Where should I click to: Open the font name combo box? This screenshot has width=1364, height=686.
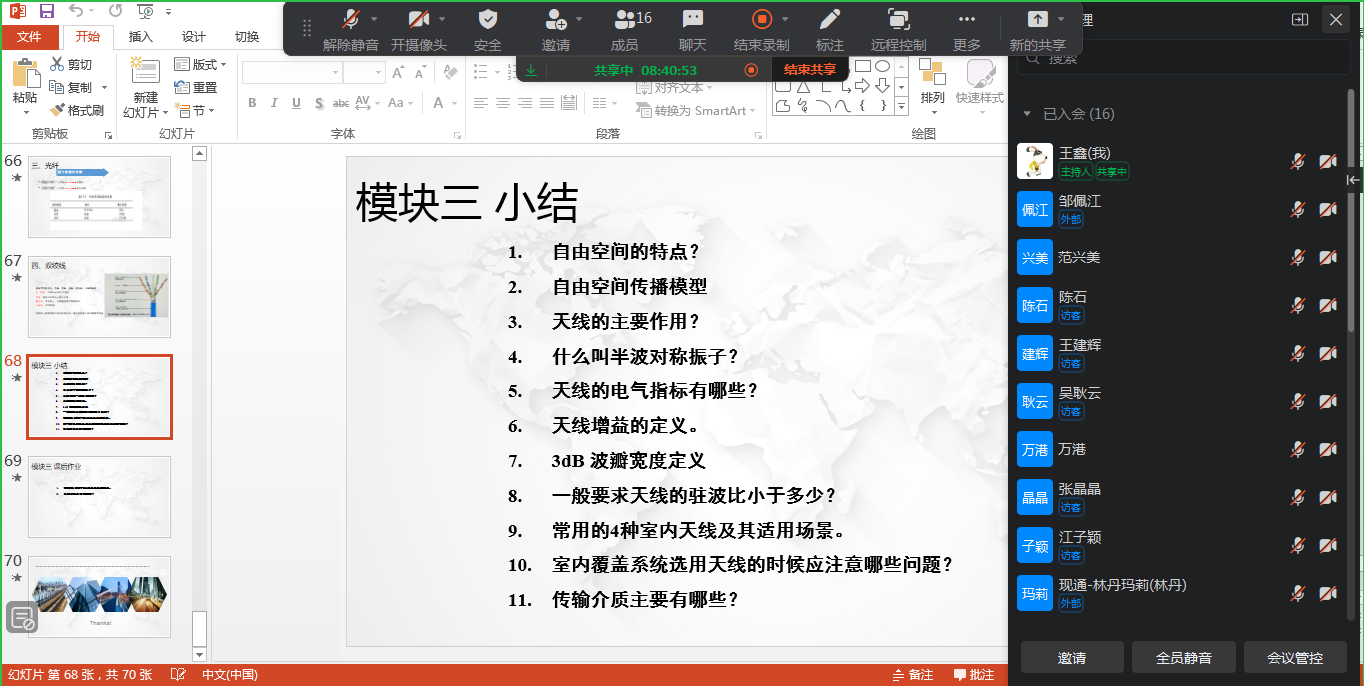tap(292, 72)
